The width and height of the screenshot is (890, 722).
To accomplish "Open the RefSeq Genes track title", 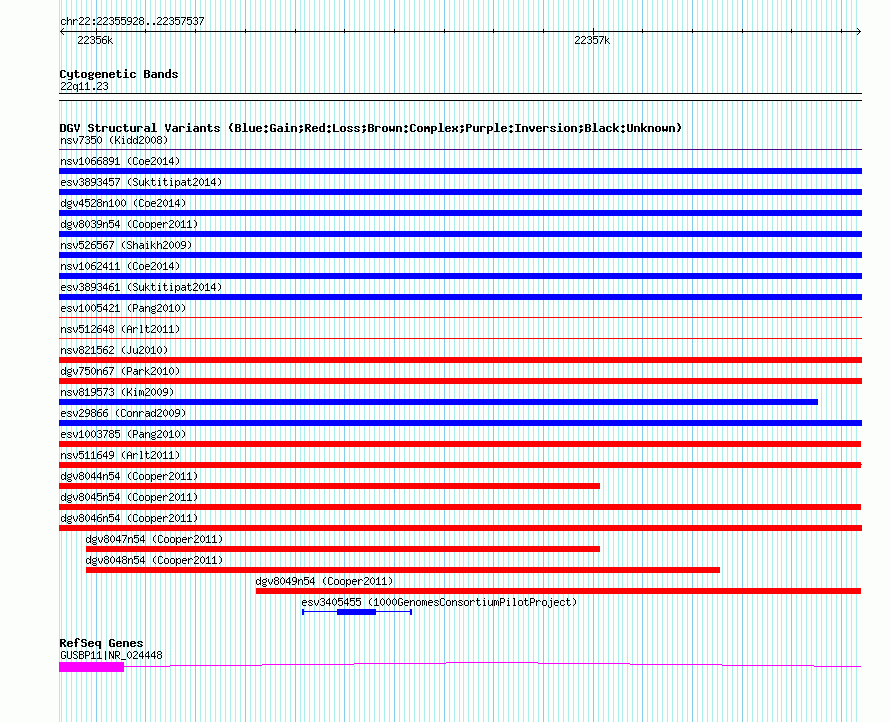I will [101, 643].
